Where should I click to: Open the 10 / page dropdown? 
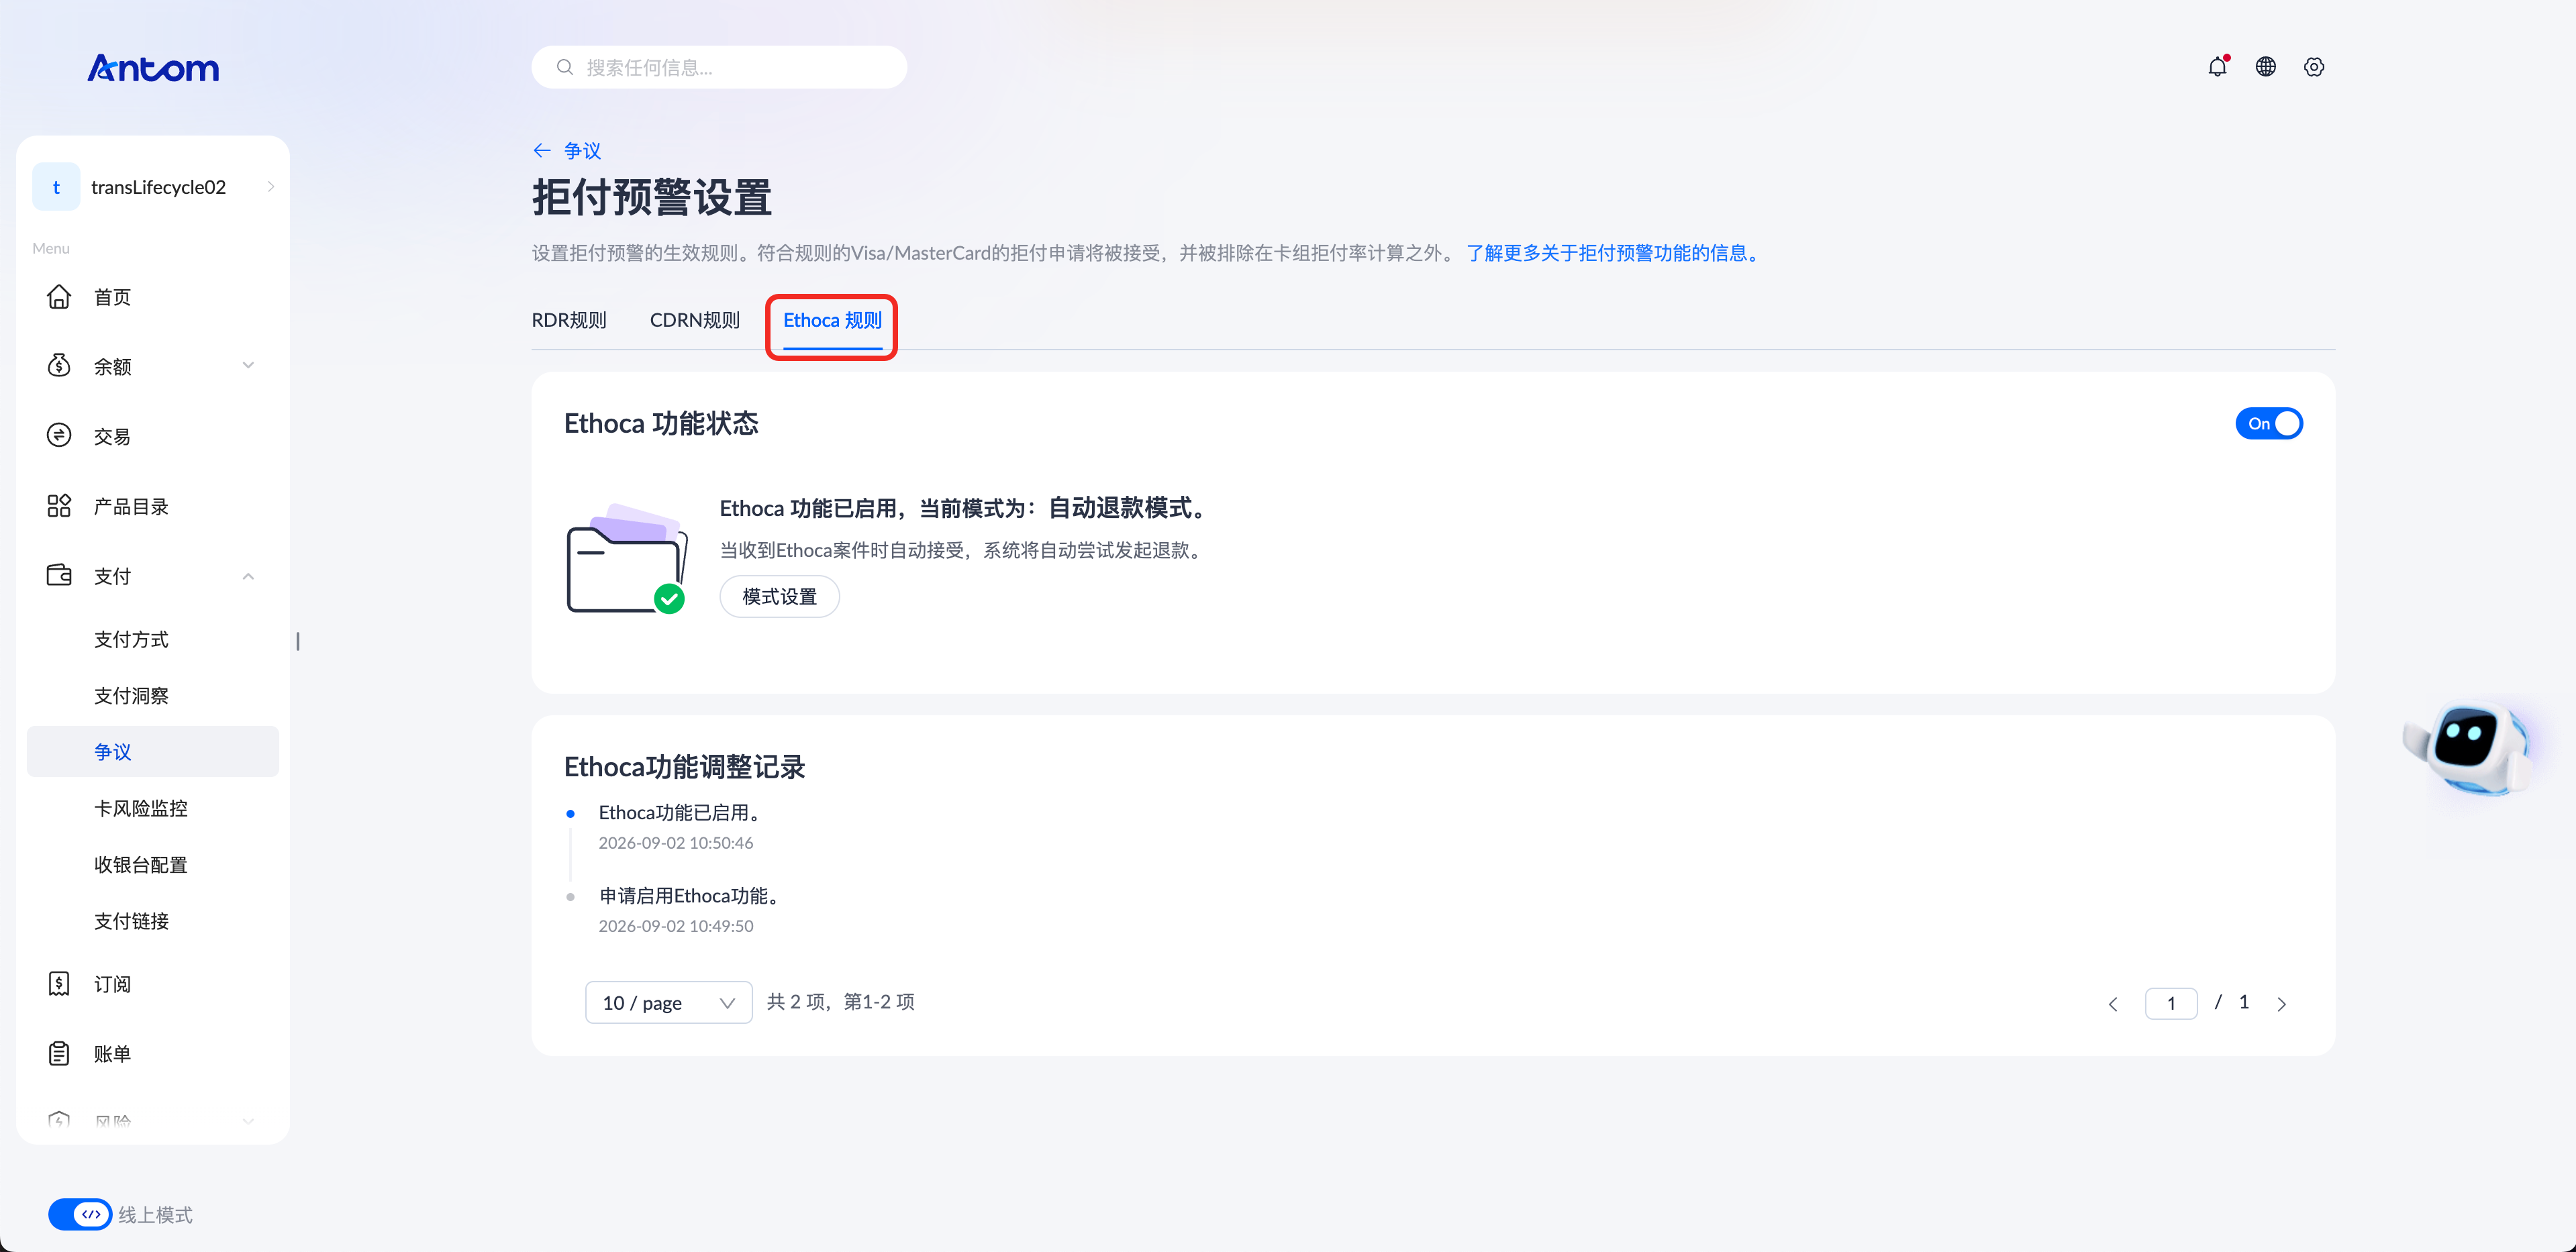(668, 1002)
